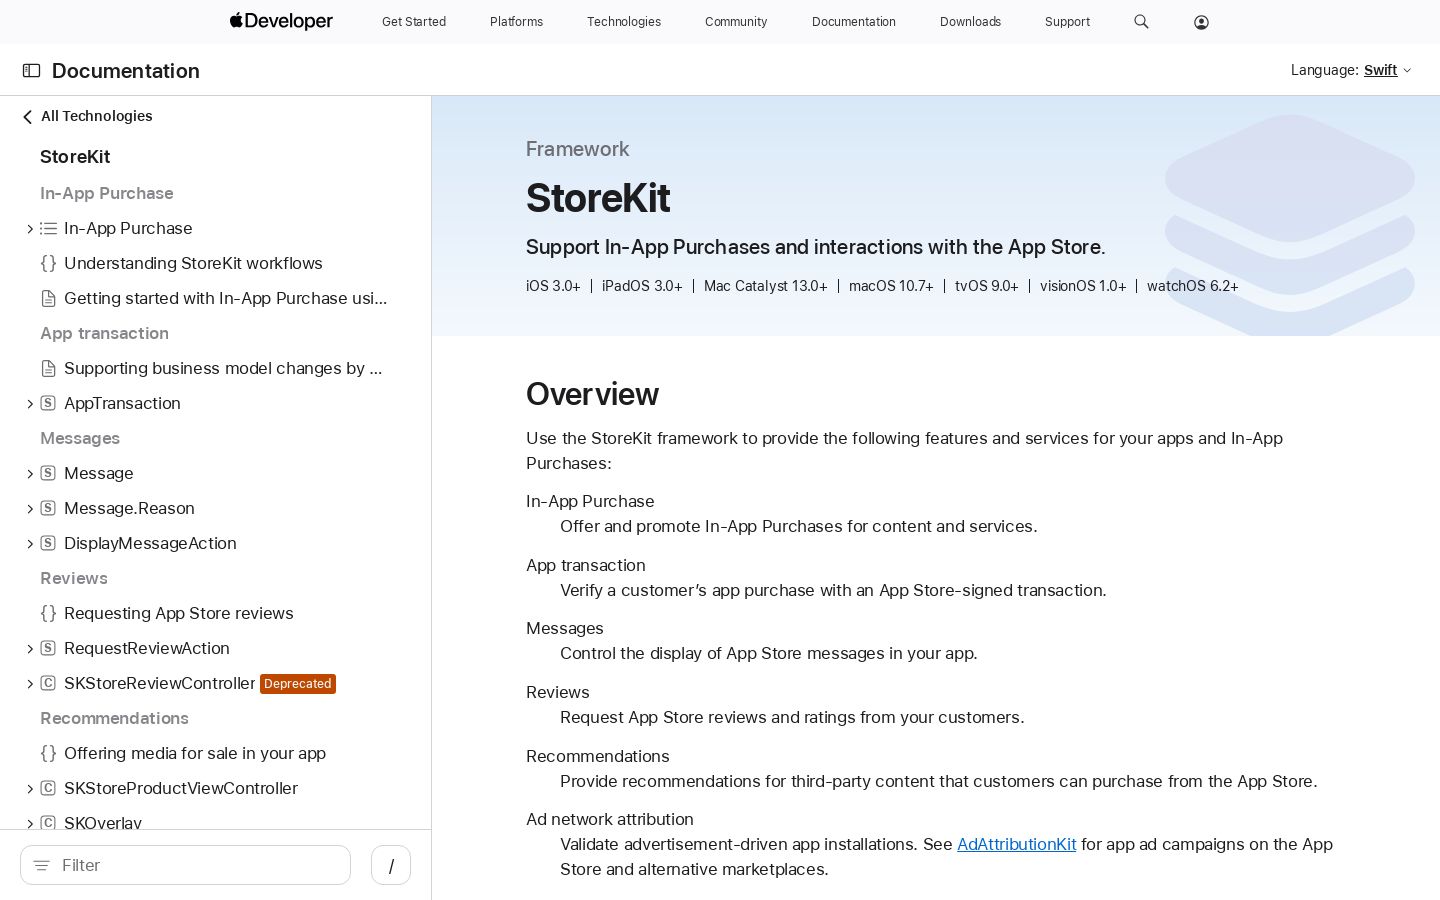1440x900 pixels.
Task: Open the account profile icon
Action: coord(1201,22)
